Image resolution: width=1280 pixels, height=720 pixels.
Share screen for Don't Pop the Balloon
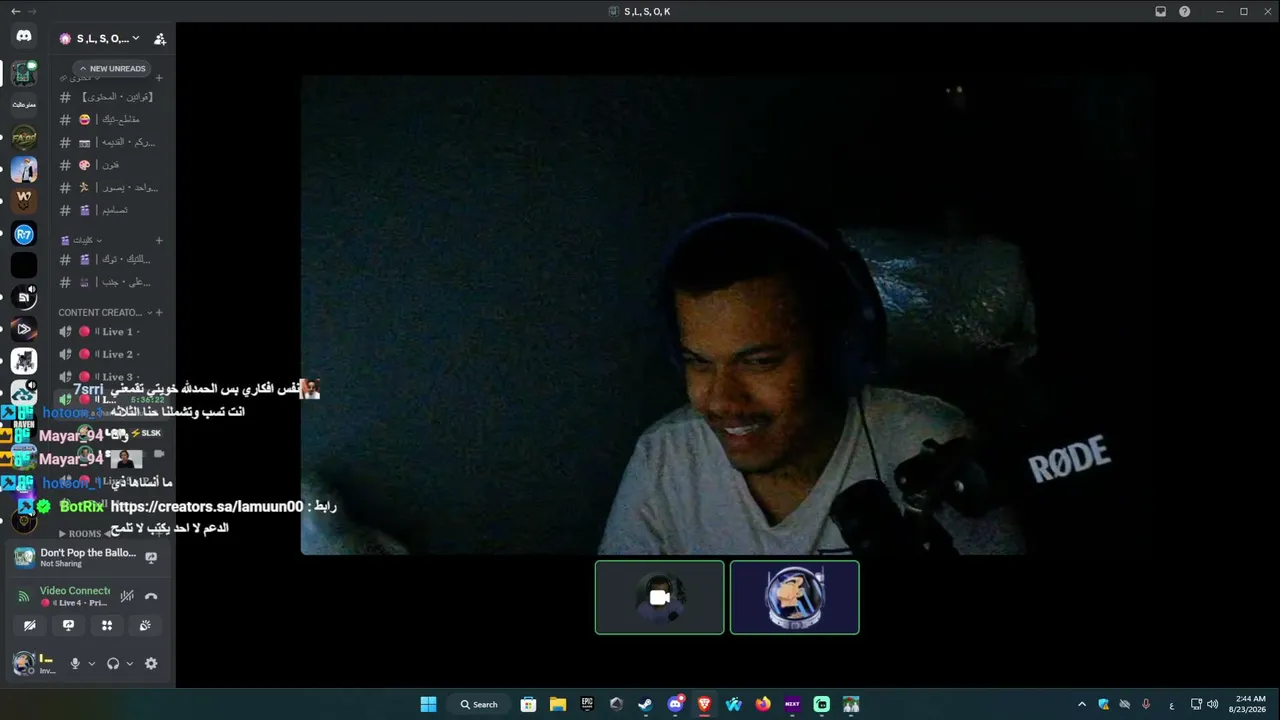pos(151,557)
